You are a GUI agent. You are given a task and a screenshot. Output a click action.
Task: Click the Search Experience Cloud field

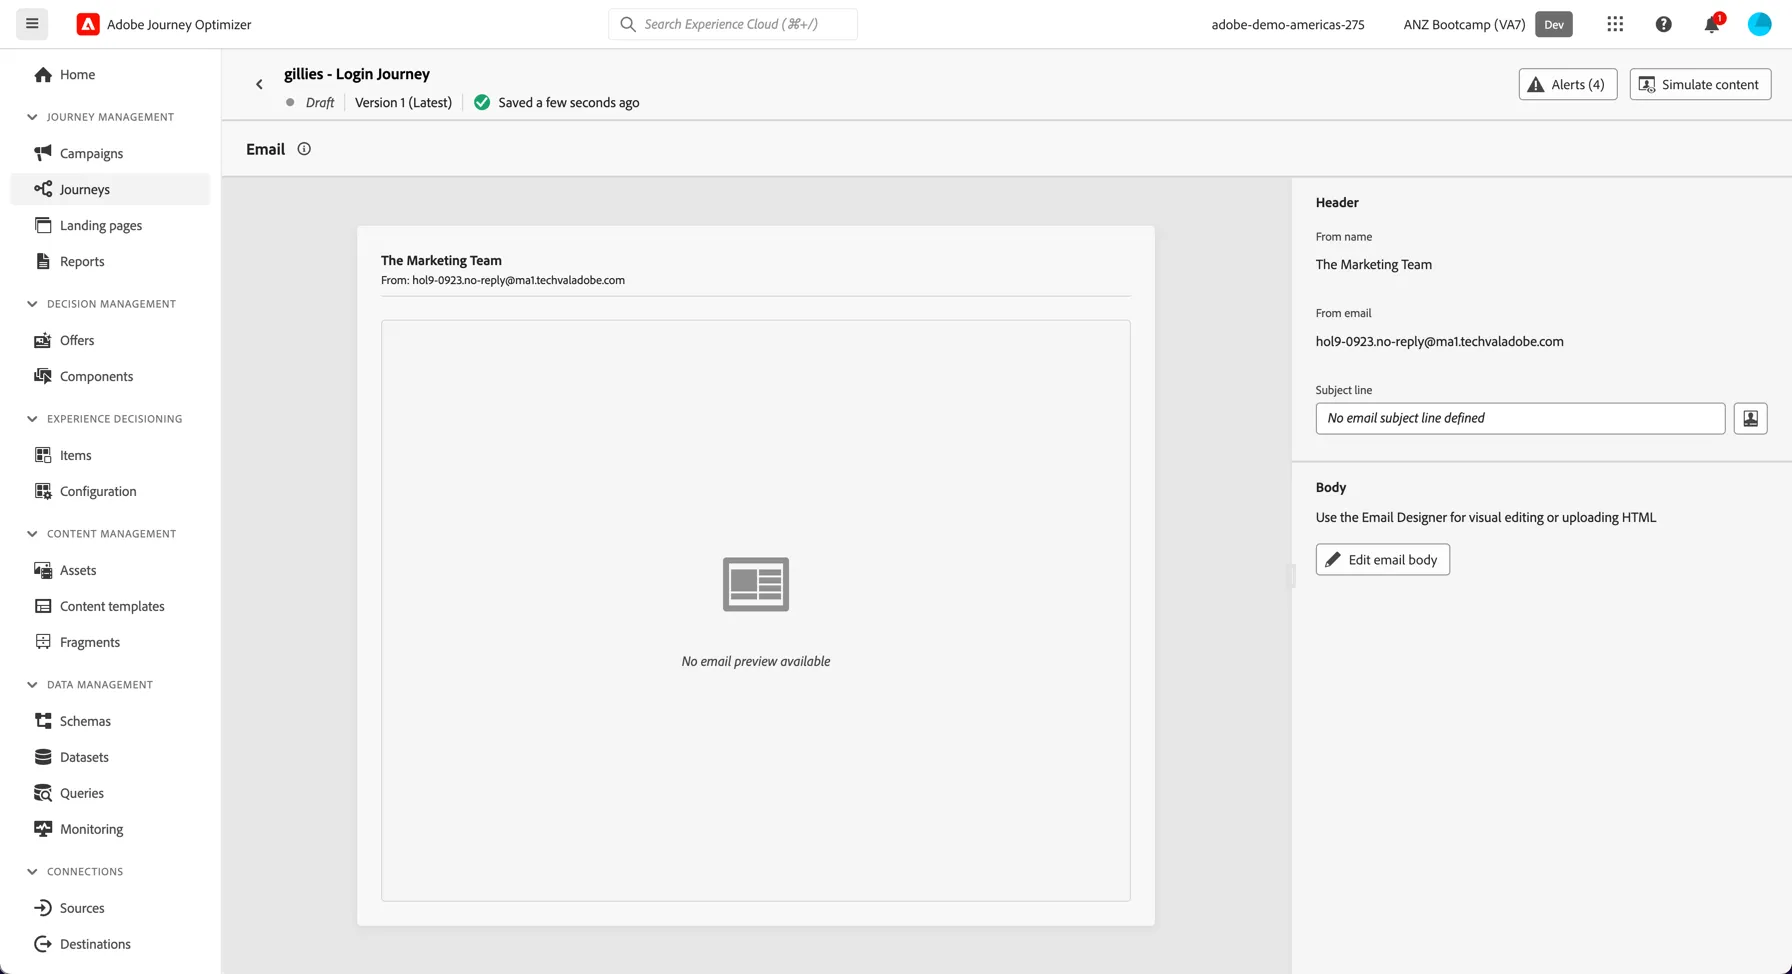point(733,24)
